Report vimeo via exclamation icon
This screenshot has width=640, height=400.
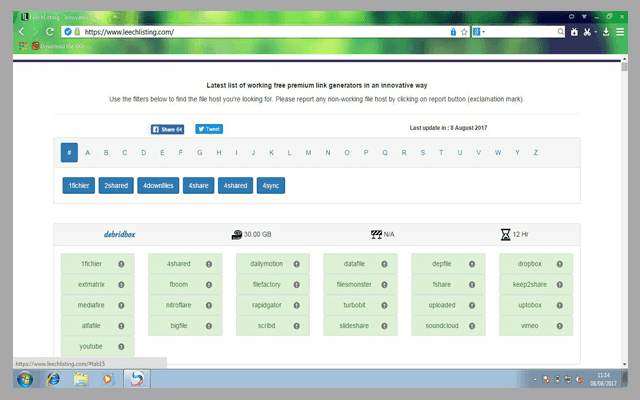[x=560, y=326]
